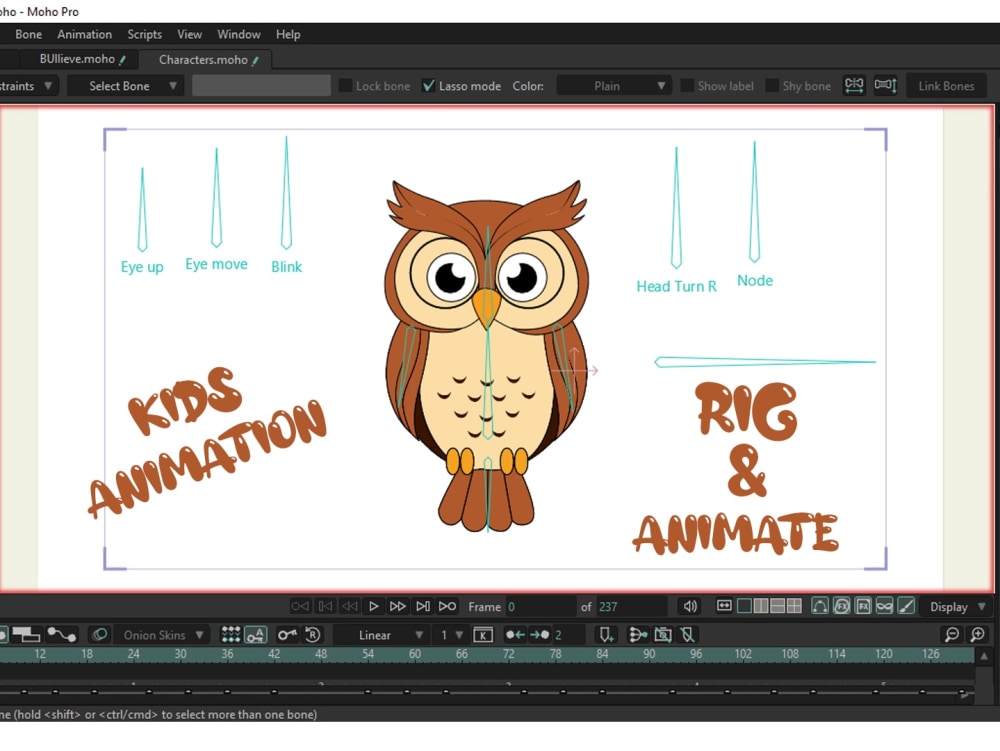The width and height of the screenshot is (1000, 751).
Task: Enable the Show label checkbox
Action: click(687, 85)
